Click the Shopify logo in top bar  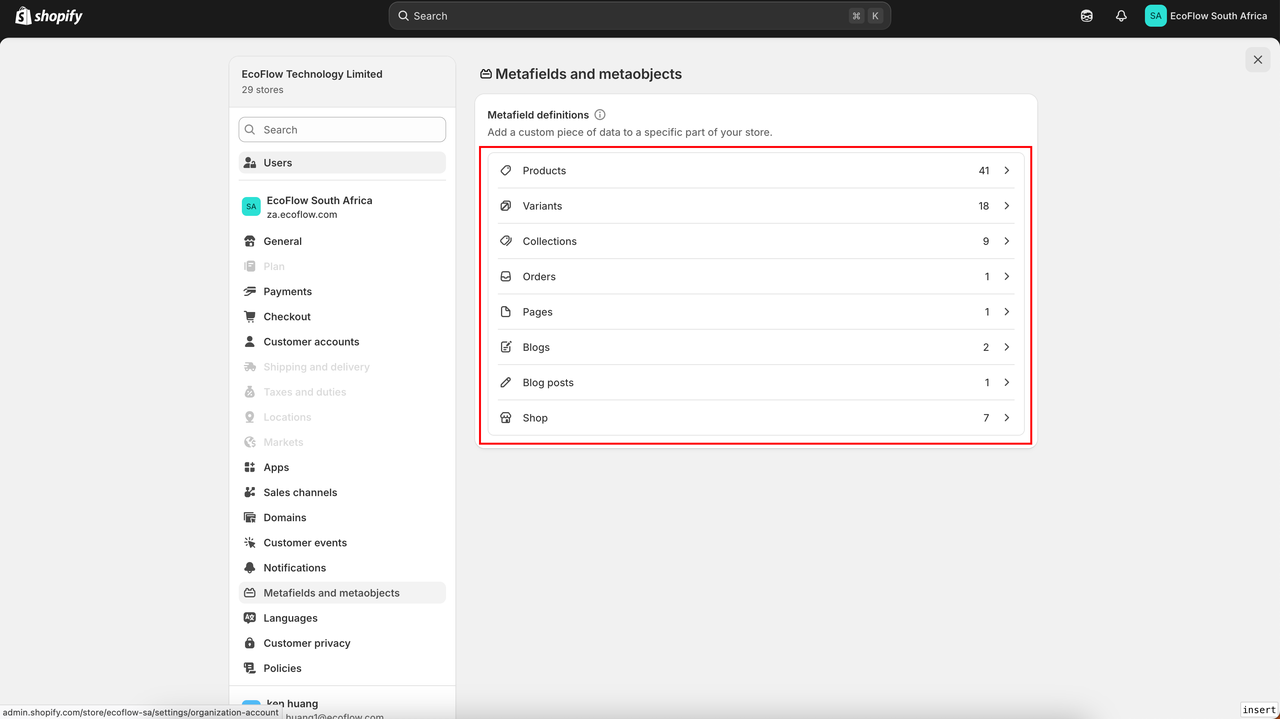coord(48,16)
